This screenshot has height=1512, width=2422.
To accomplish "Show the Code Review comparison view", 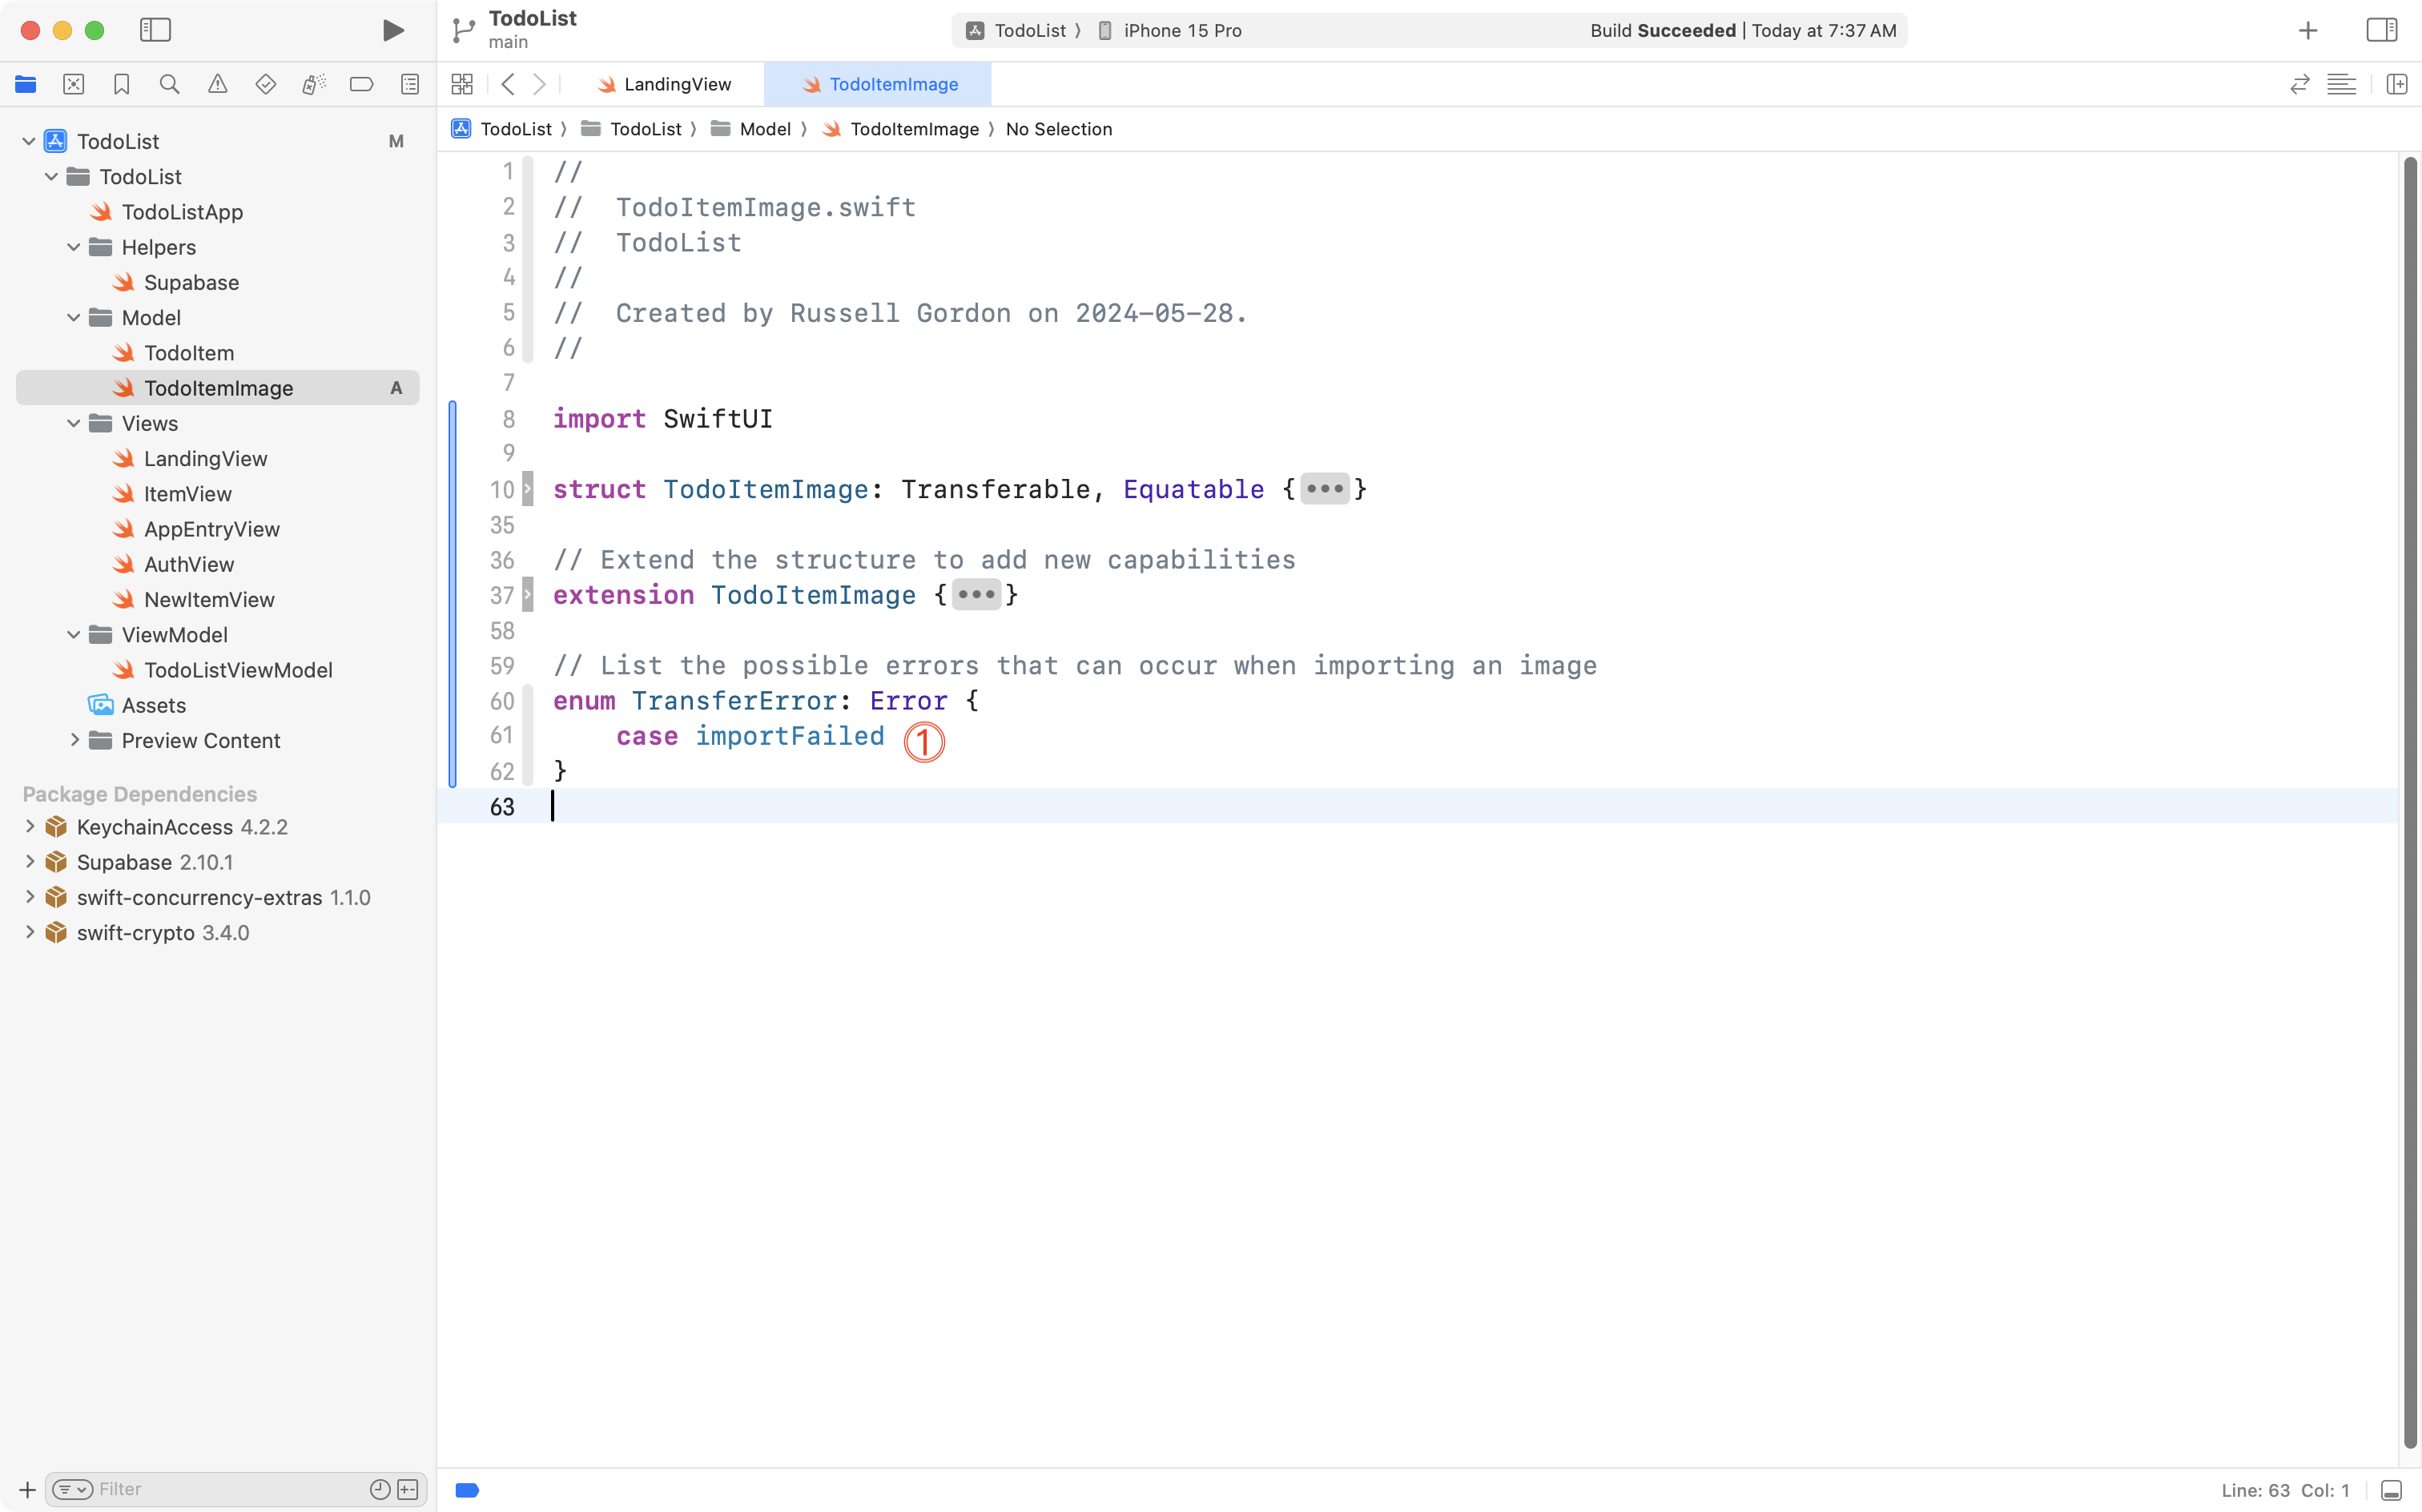I will click(x=2300, y=84).
